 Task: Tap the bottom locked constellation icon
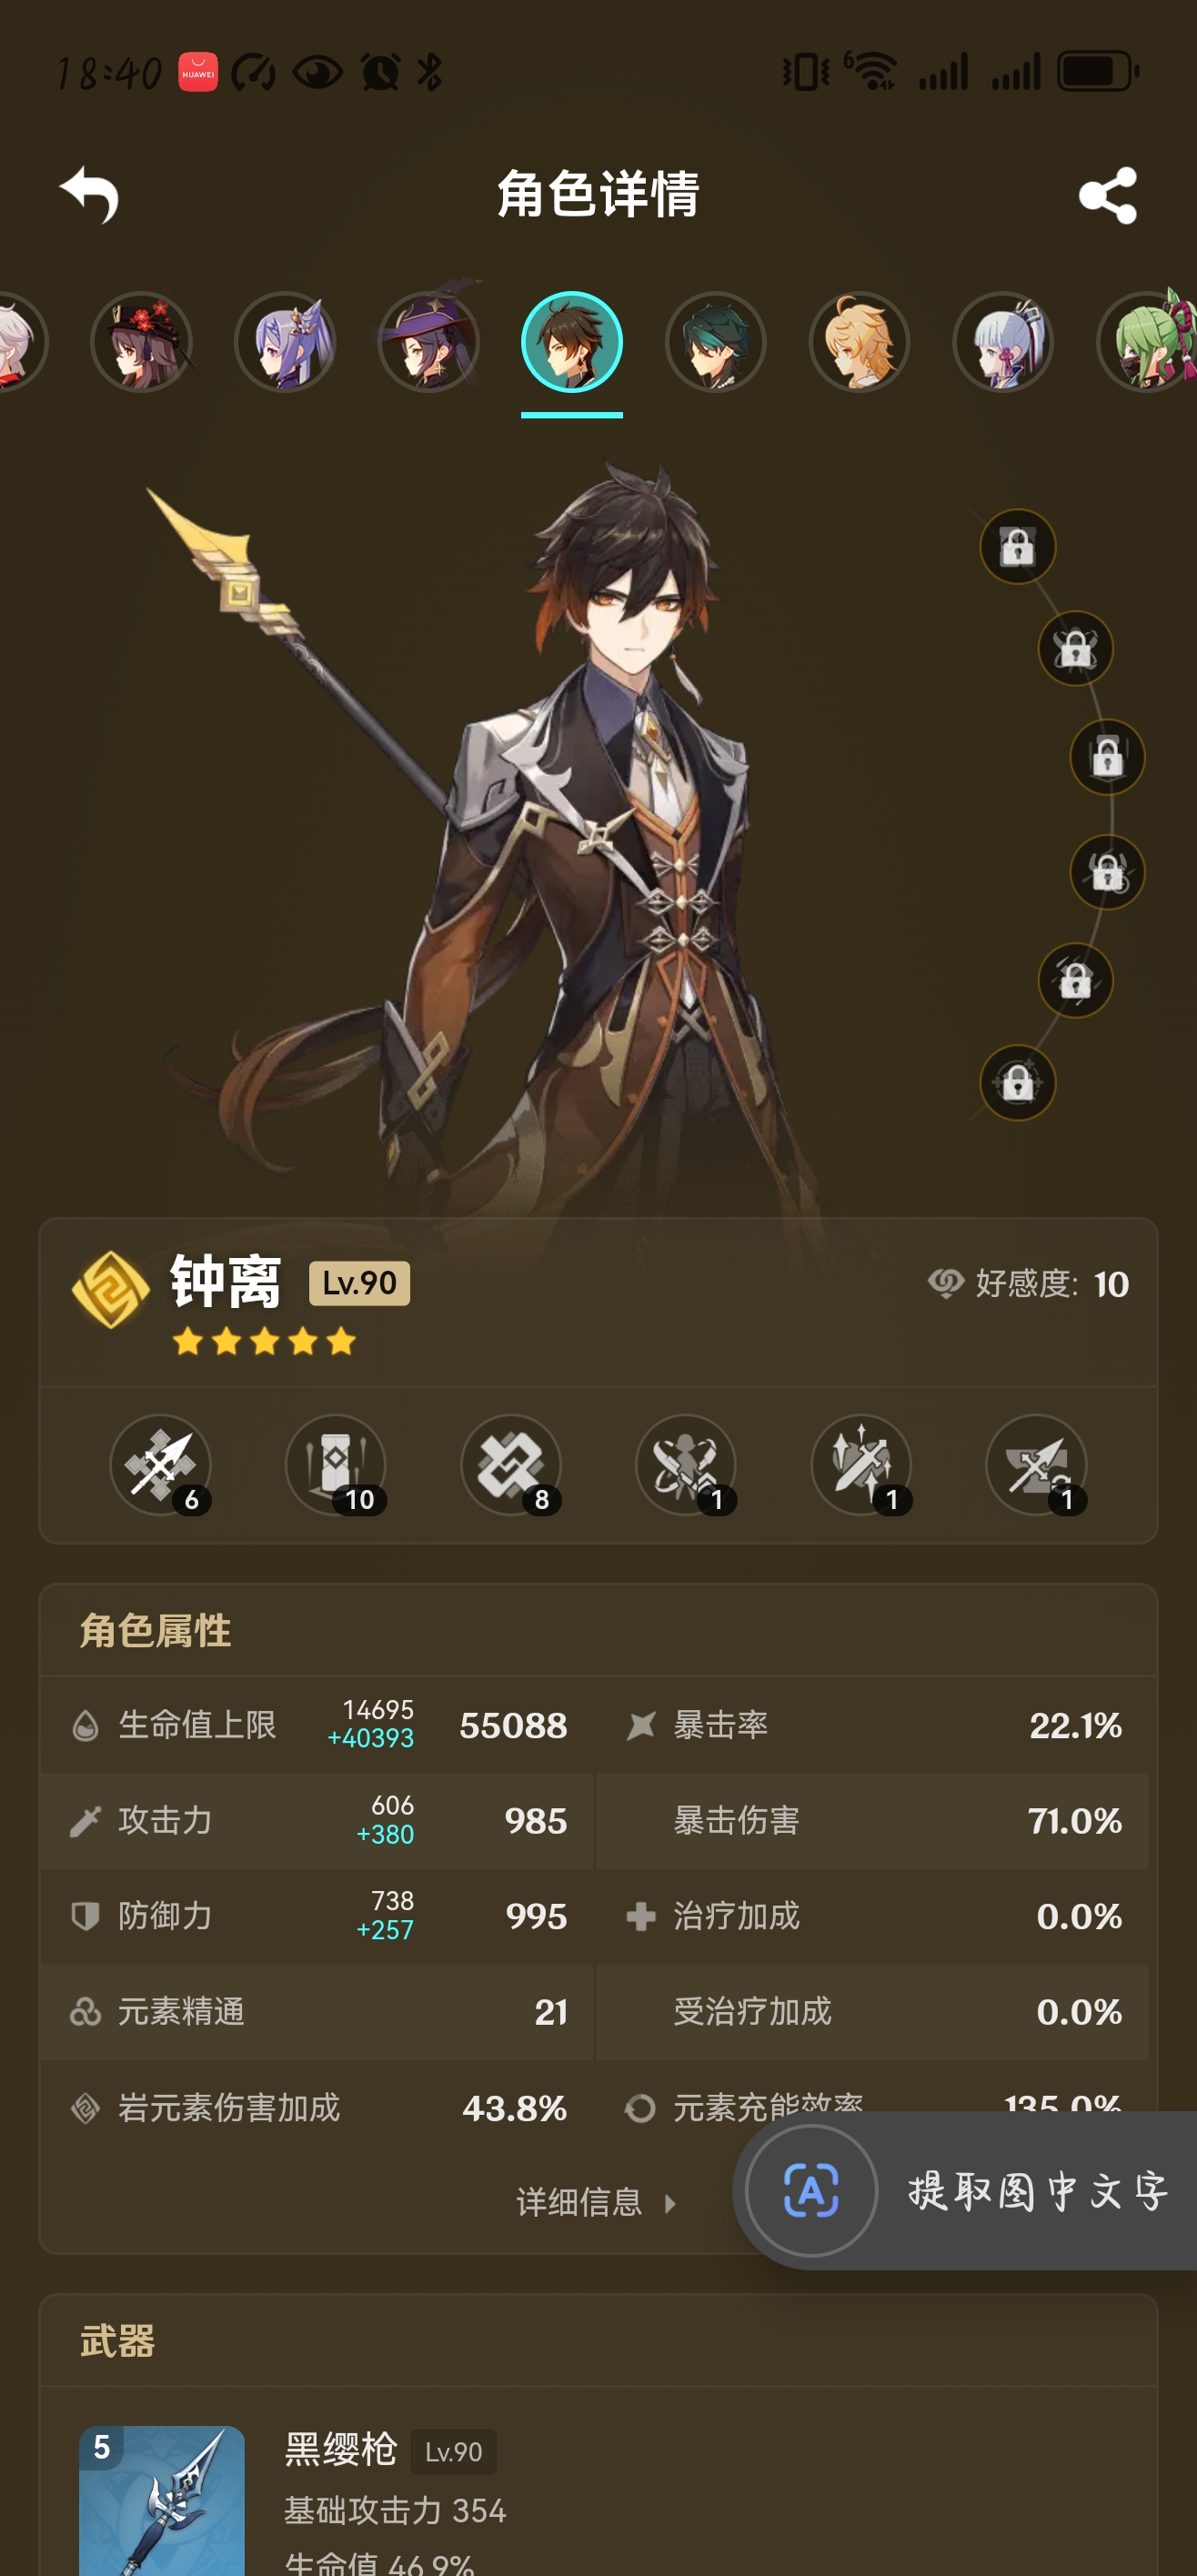point(1018,1083)
